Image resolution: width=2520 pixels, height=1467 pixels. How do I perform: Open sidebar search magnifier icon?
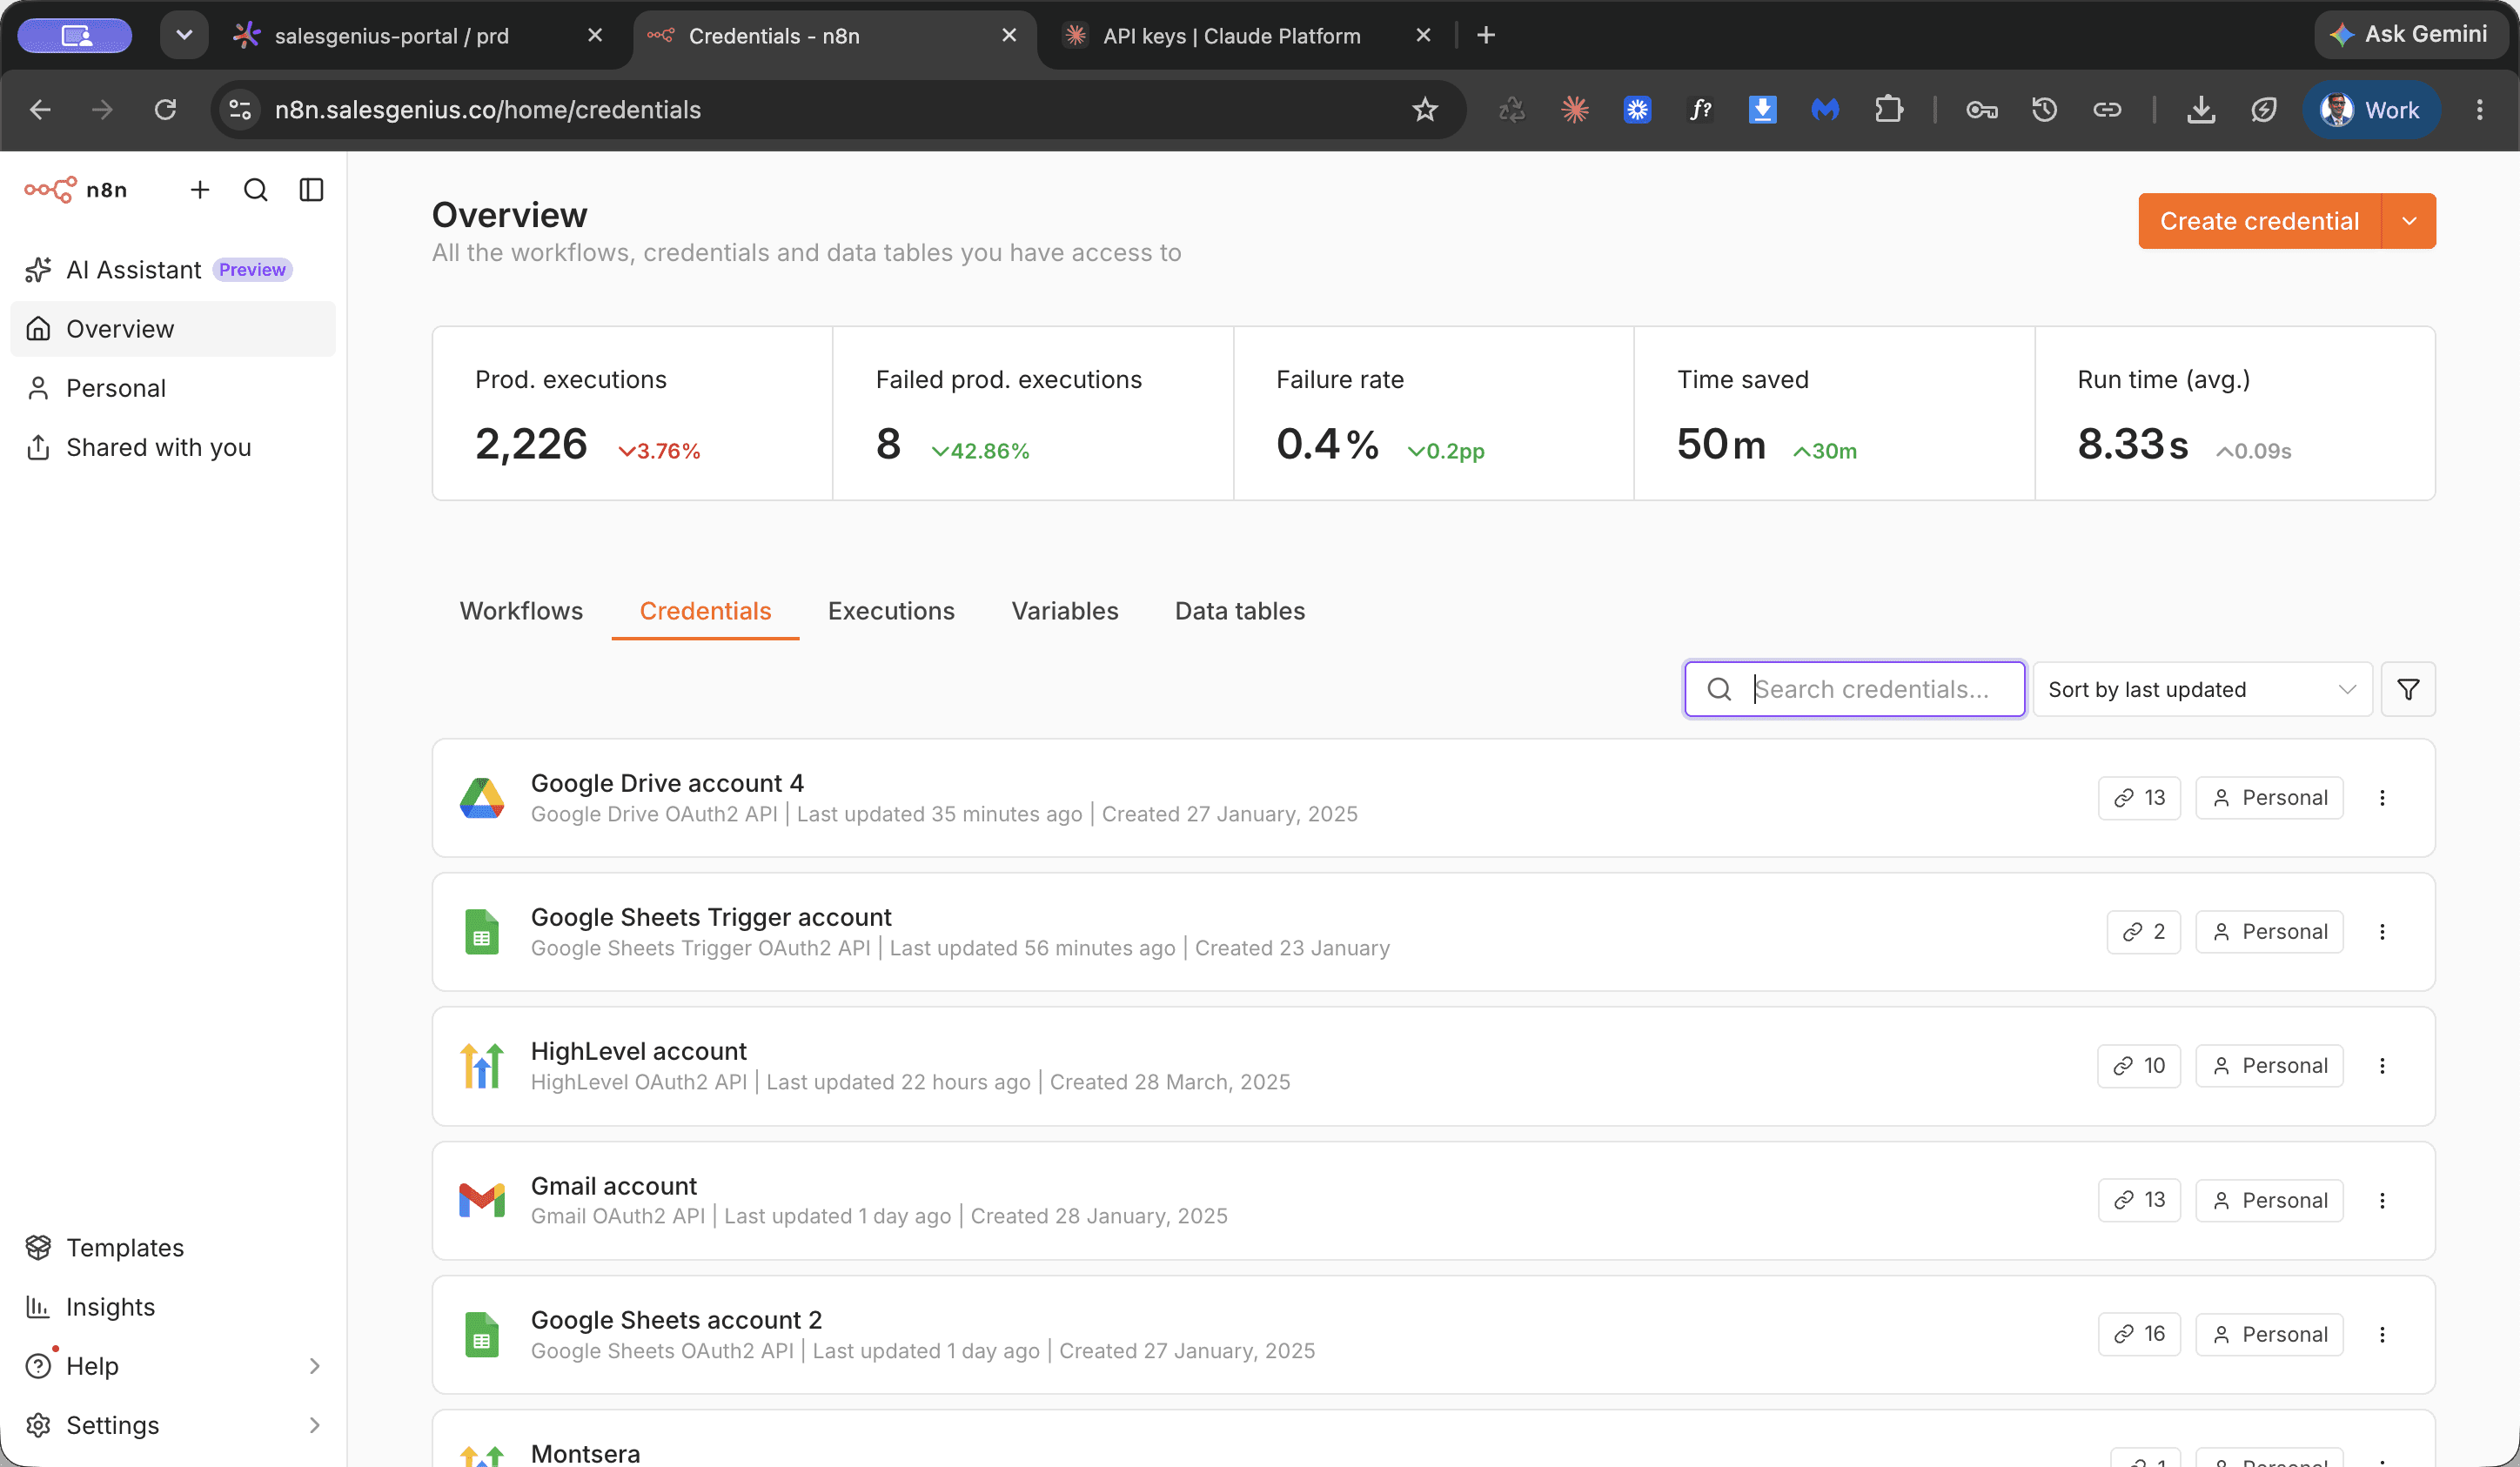tap(256, 190)
